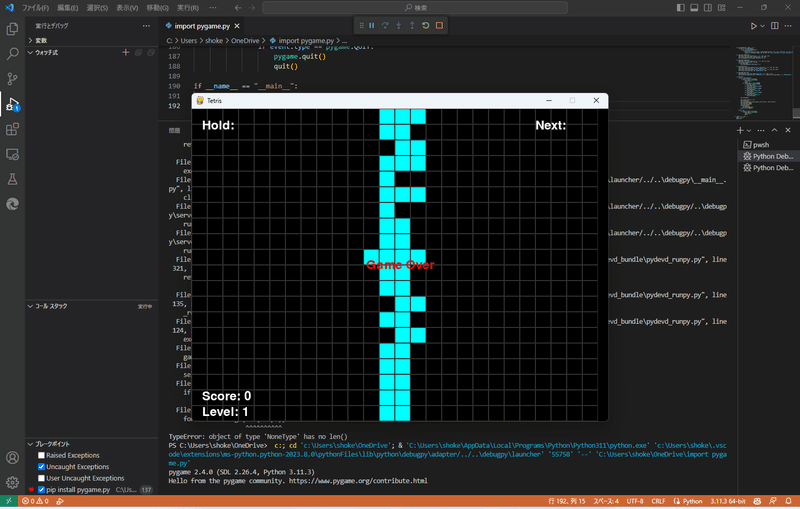Screen dimensions: 800x509
Task: Collapse the コール スタック section
Action: [92, 306]
